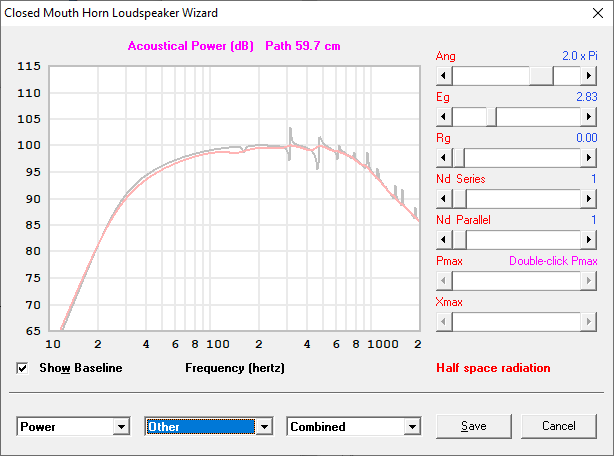Decrease Nd Series with left arrow
Image resolution: width=614 pixels, height=456 pixels.
(x=444, y=199)
